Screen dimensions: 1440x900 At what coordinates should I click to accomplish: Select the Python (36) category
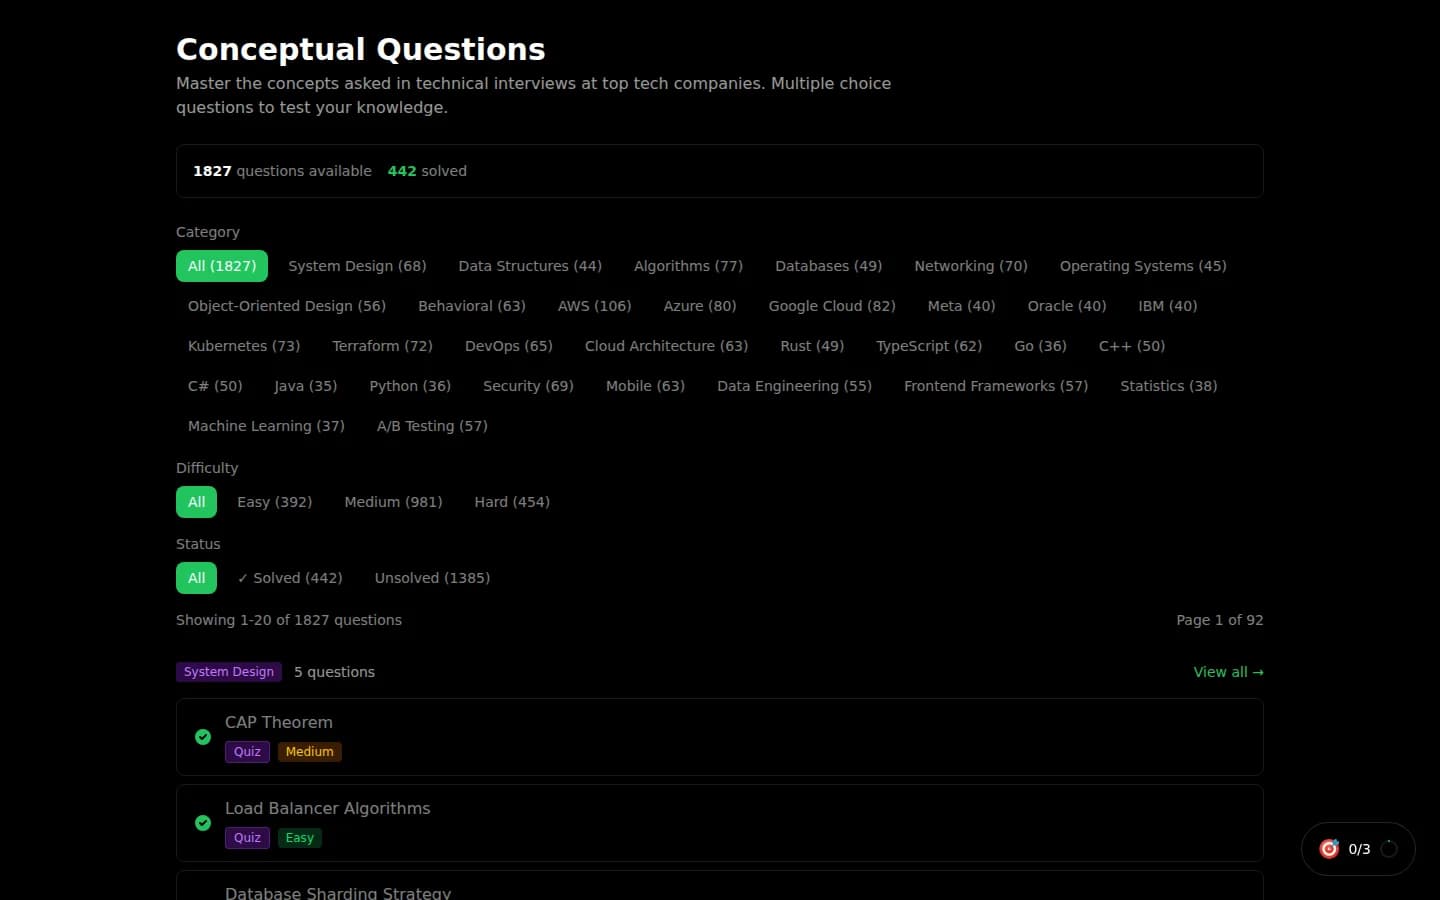(410, 386)
